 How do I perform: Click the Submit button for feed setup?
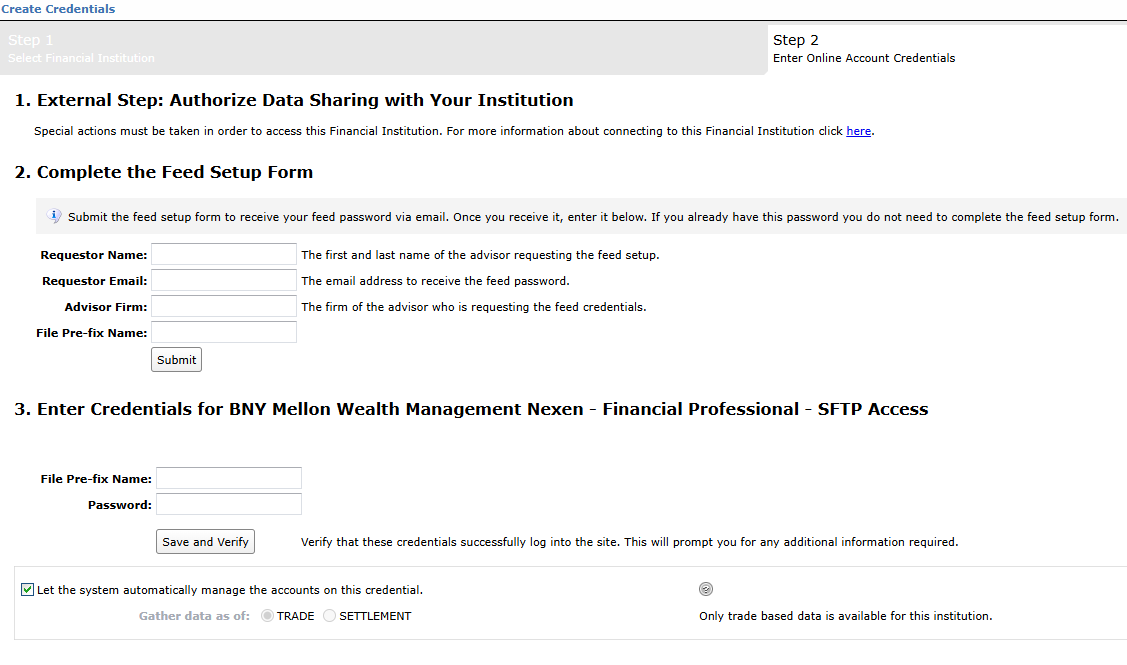pos(176,359)
